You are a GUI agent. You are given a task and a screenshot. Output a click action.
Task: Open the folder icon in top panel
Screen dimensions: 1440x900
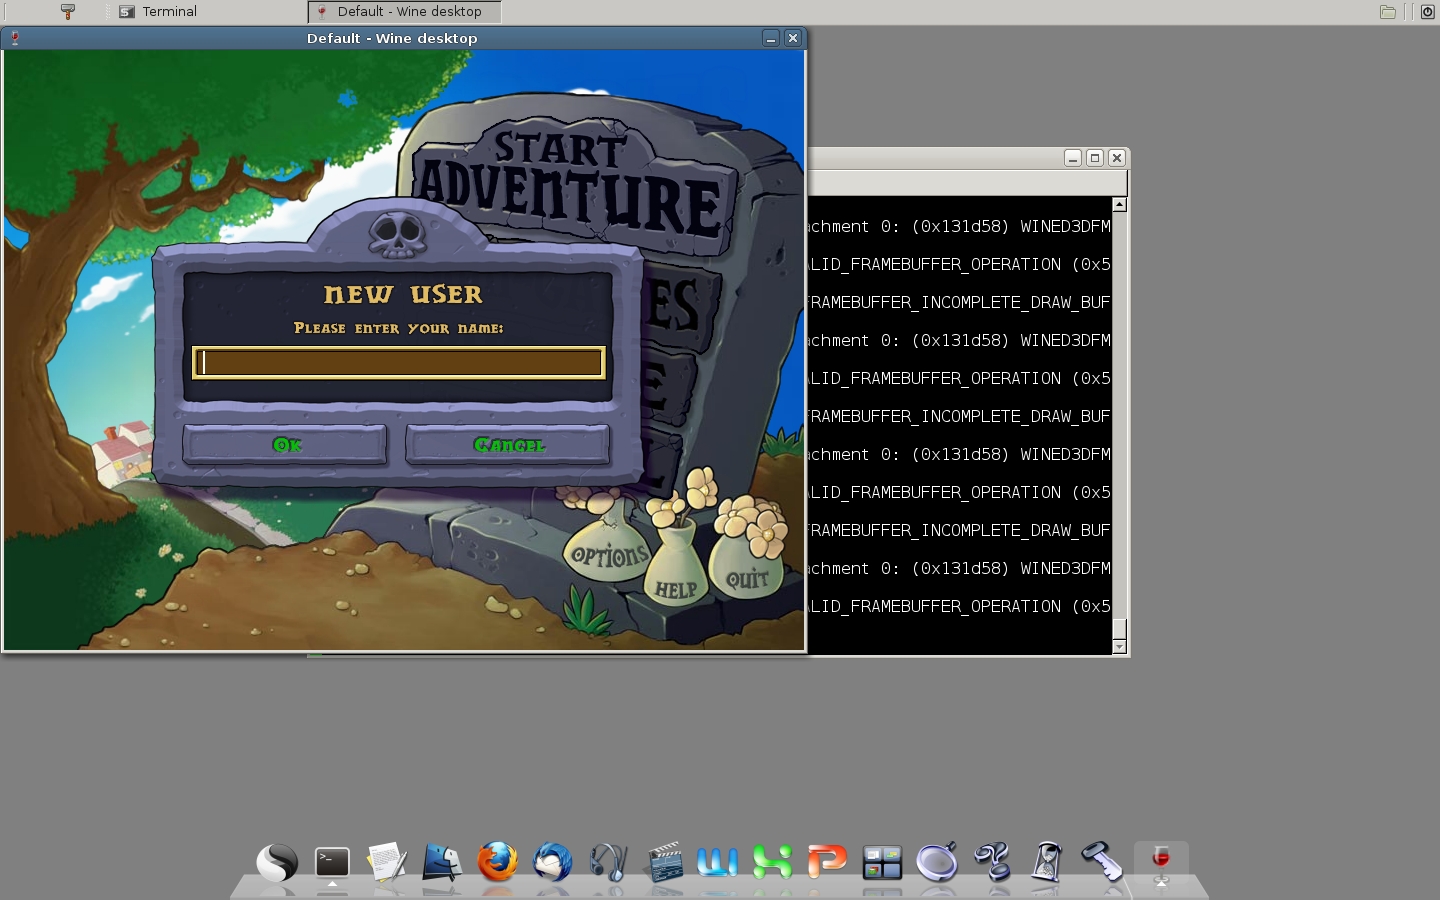(x=1388, y=12)
